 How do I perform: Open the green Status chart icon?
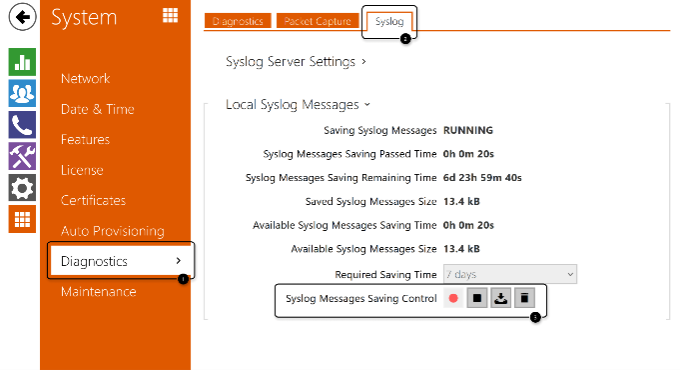click(x=22, y=62)
